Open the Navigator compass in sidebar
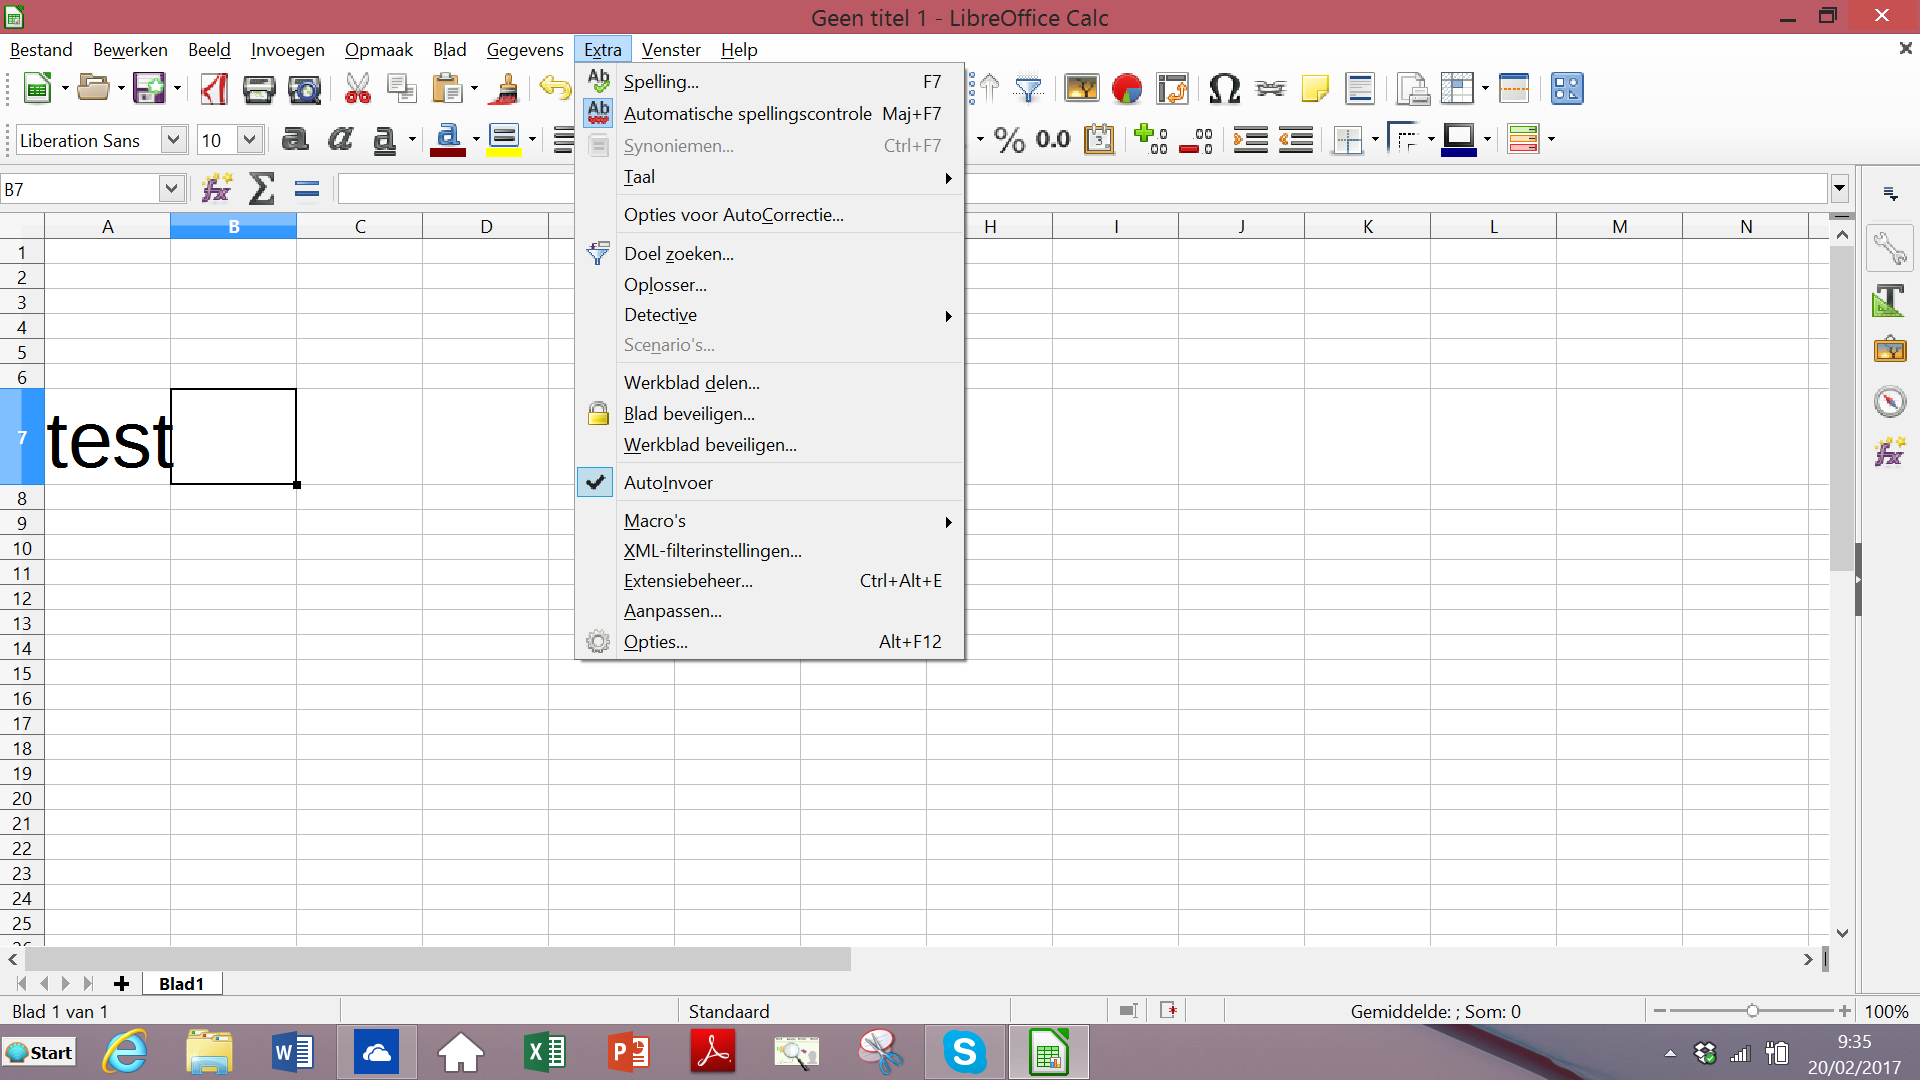The height and width of the screenshot is (1080, 1920). [1889, 402]
